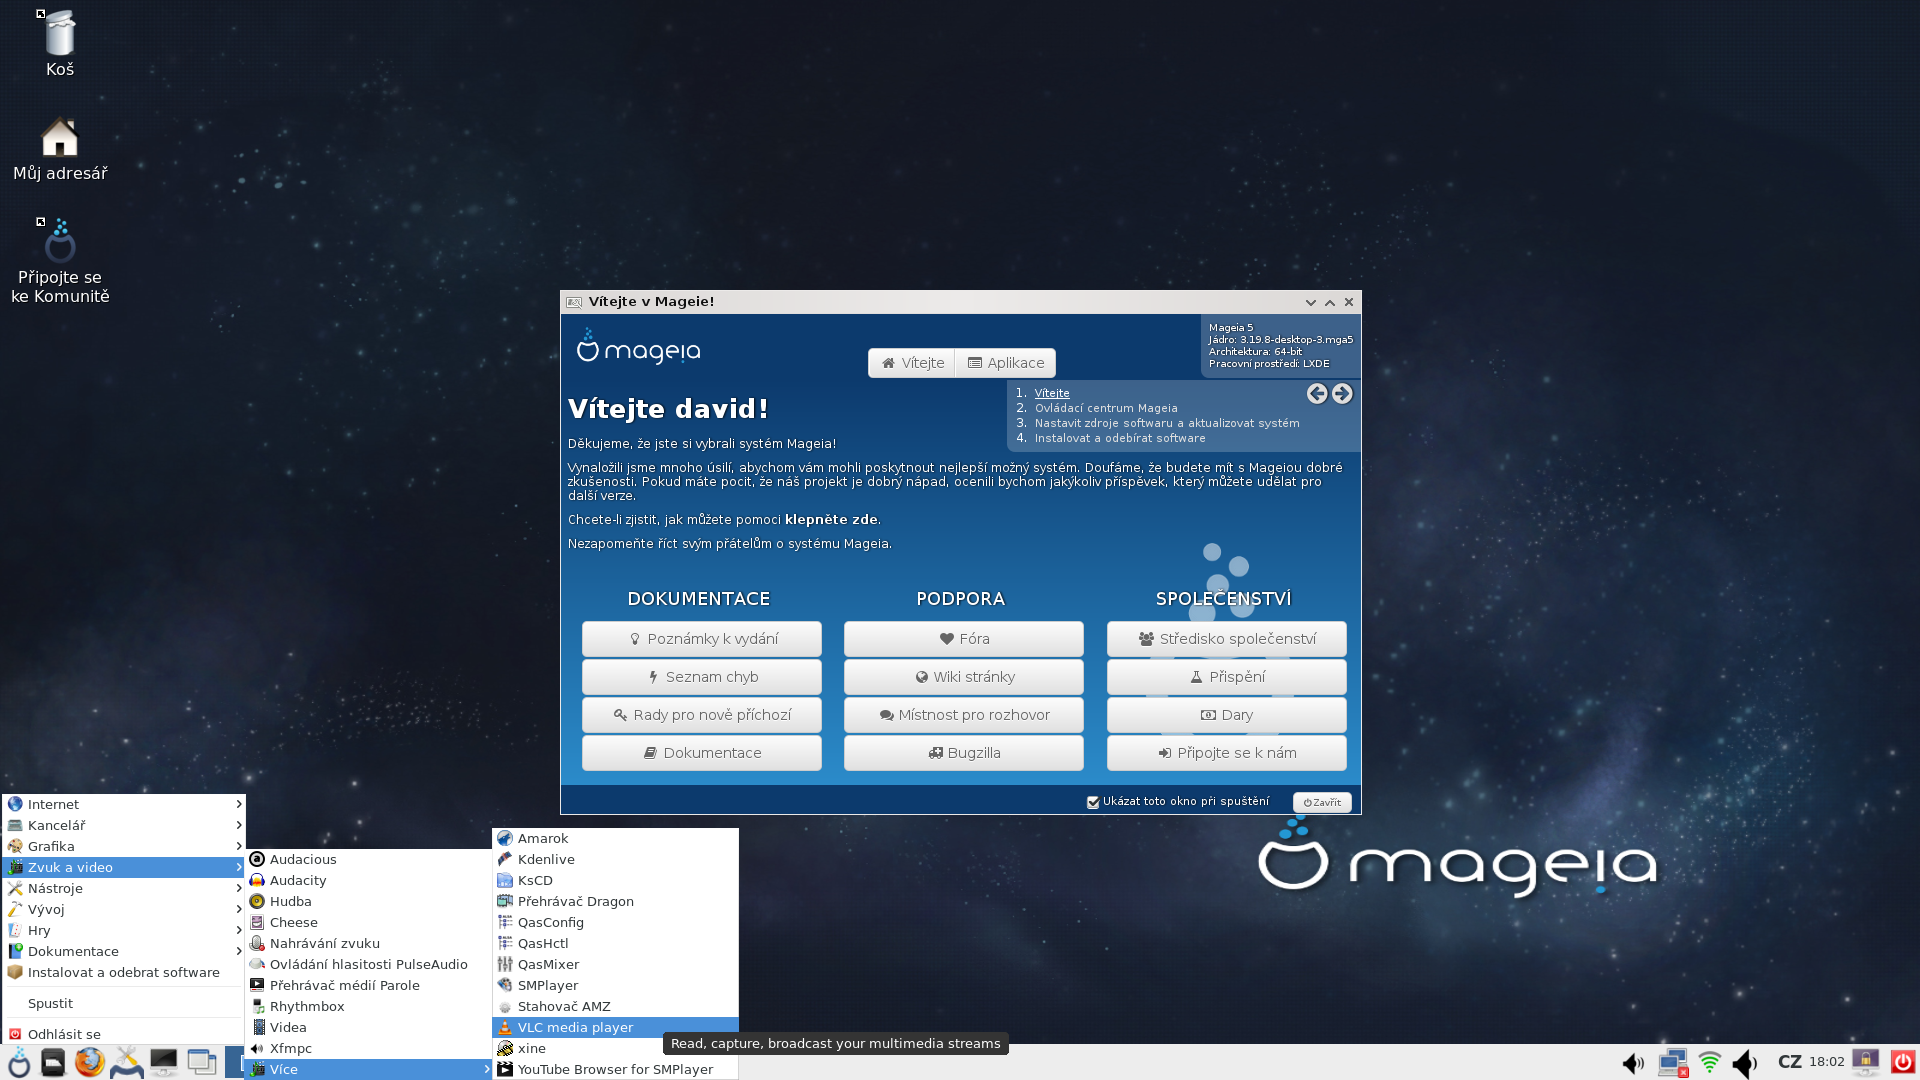
Task: Toggle Ukázat toto okno při spuštění
Action: click(1093, 802)
